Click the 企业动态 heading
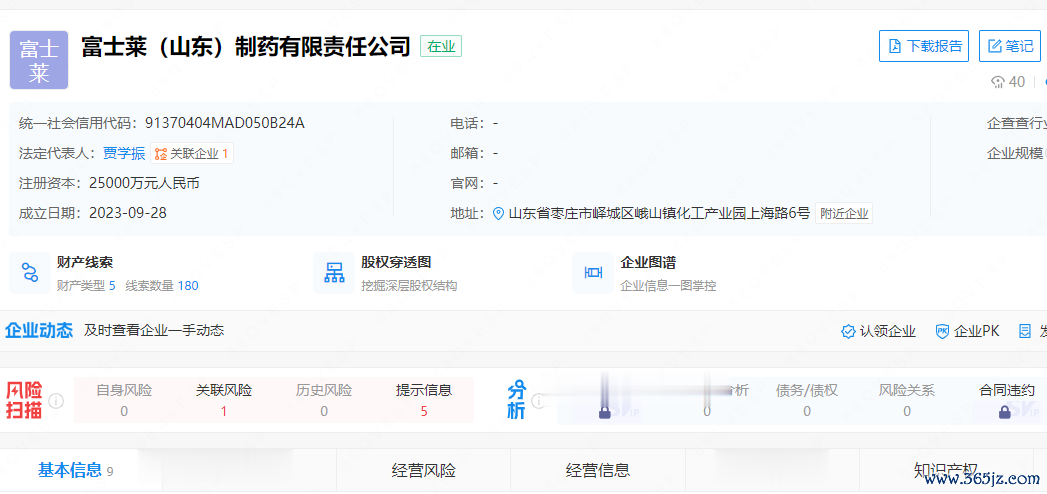 tap(39, 330)
